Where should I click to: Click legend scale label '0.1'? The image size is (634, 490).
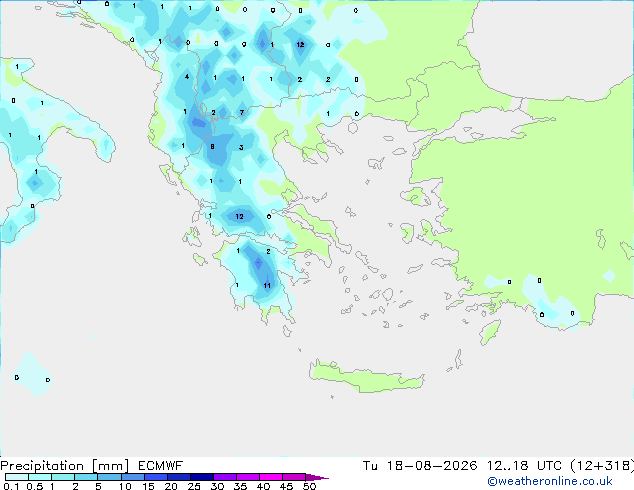click(11, 486)
